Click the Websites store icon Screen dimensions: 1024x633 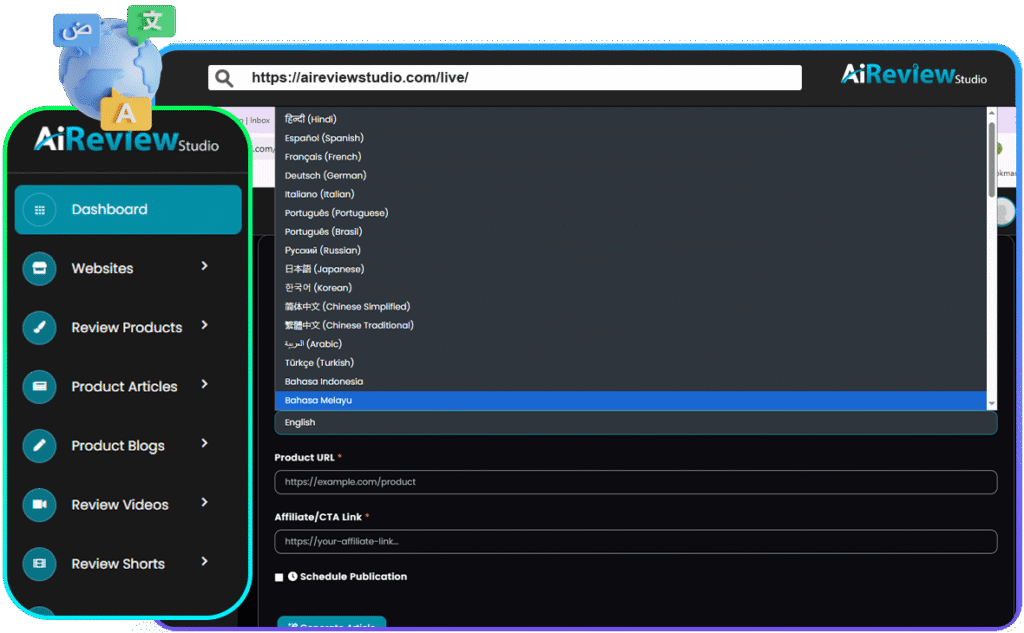click(x=40, y=268)
